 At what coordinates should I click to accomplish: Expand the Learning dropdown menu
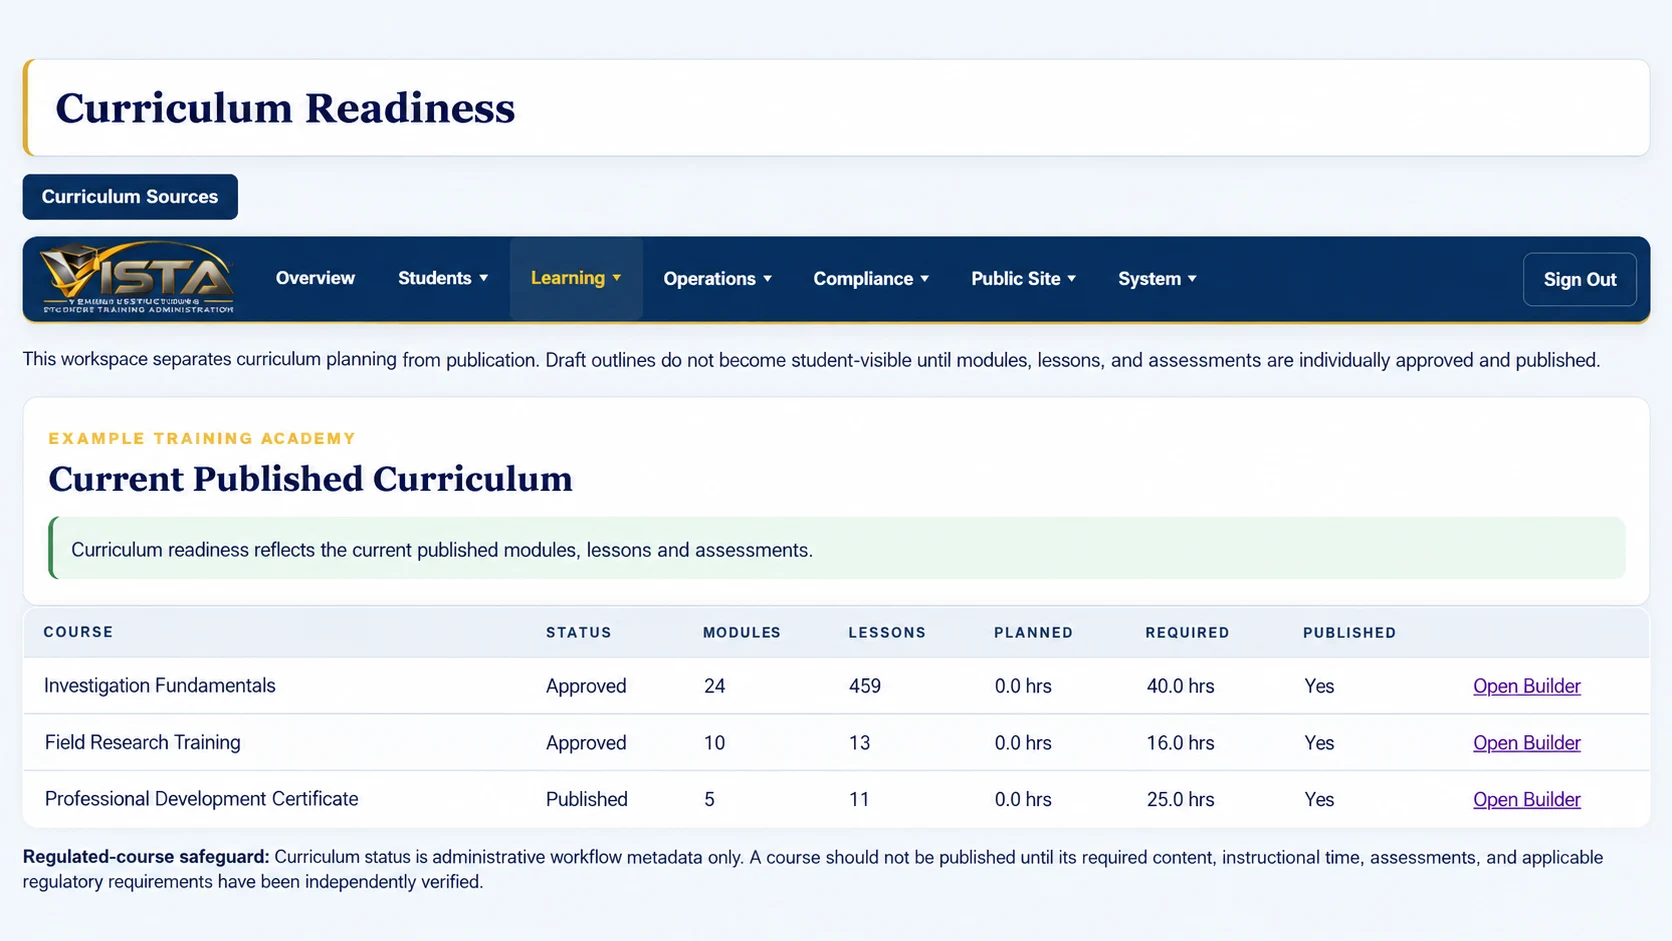576,278
